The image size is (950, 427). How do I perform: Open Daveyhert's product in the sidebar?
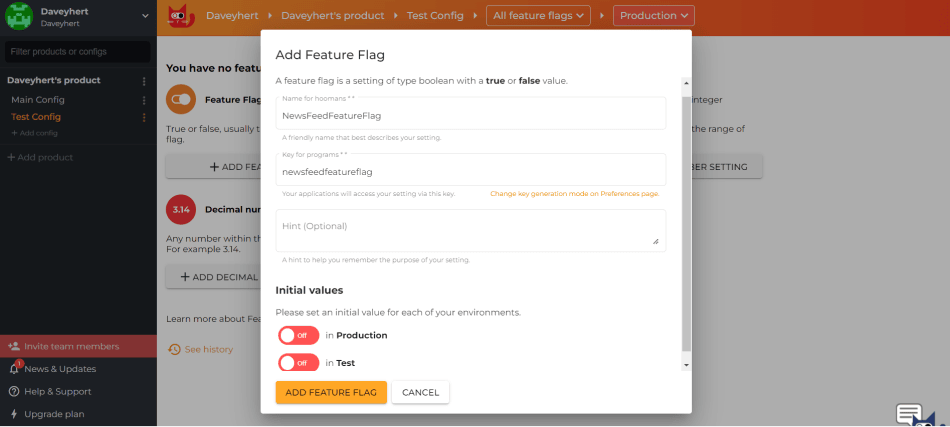tap(54, 81)
